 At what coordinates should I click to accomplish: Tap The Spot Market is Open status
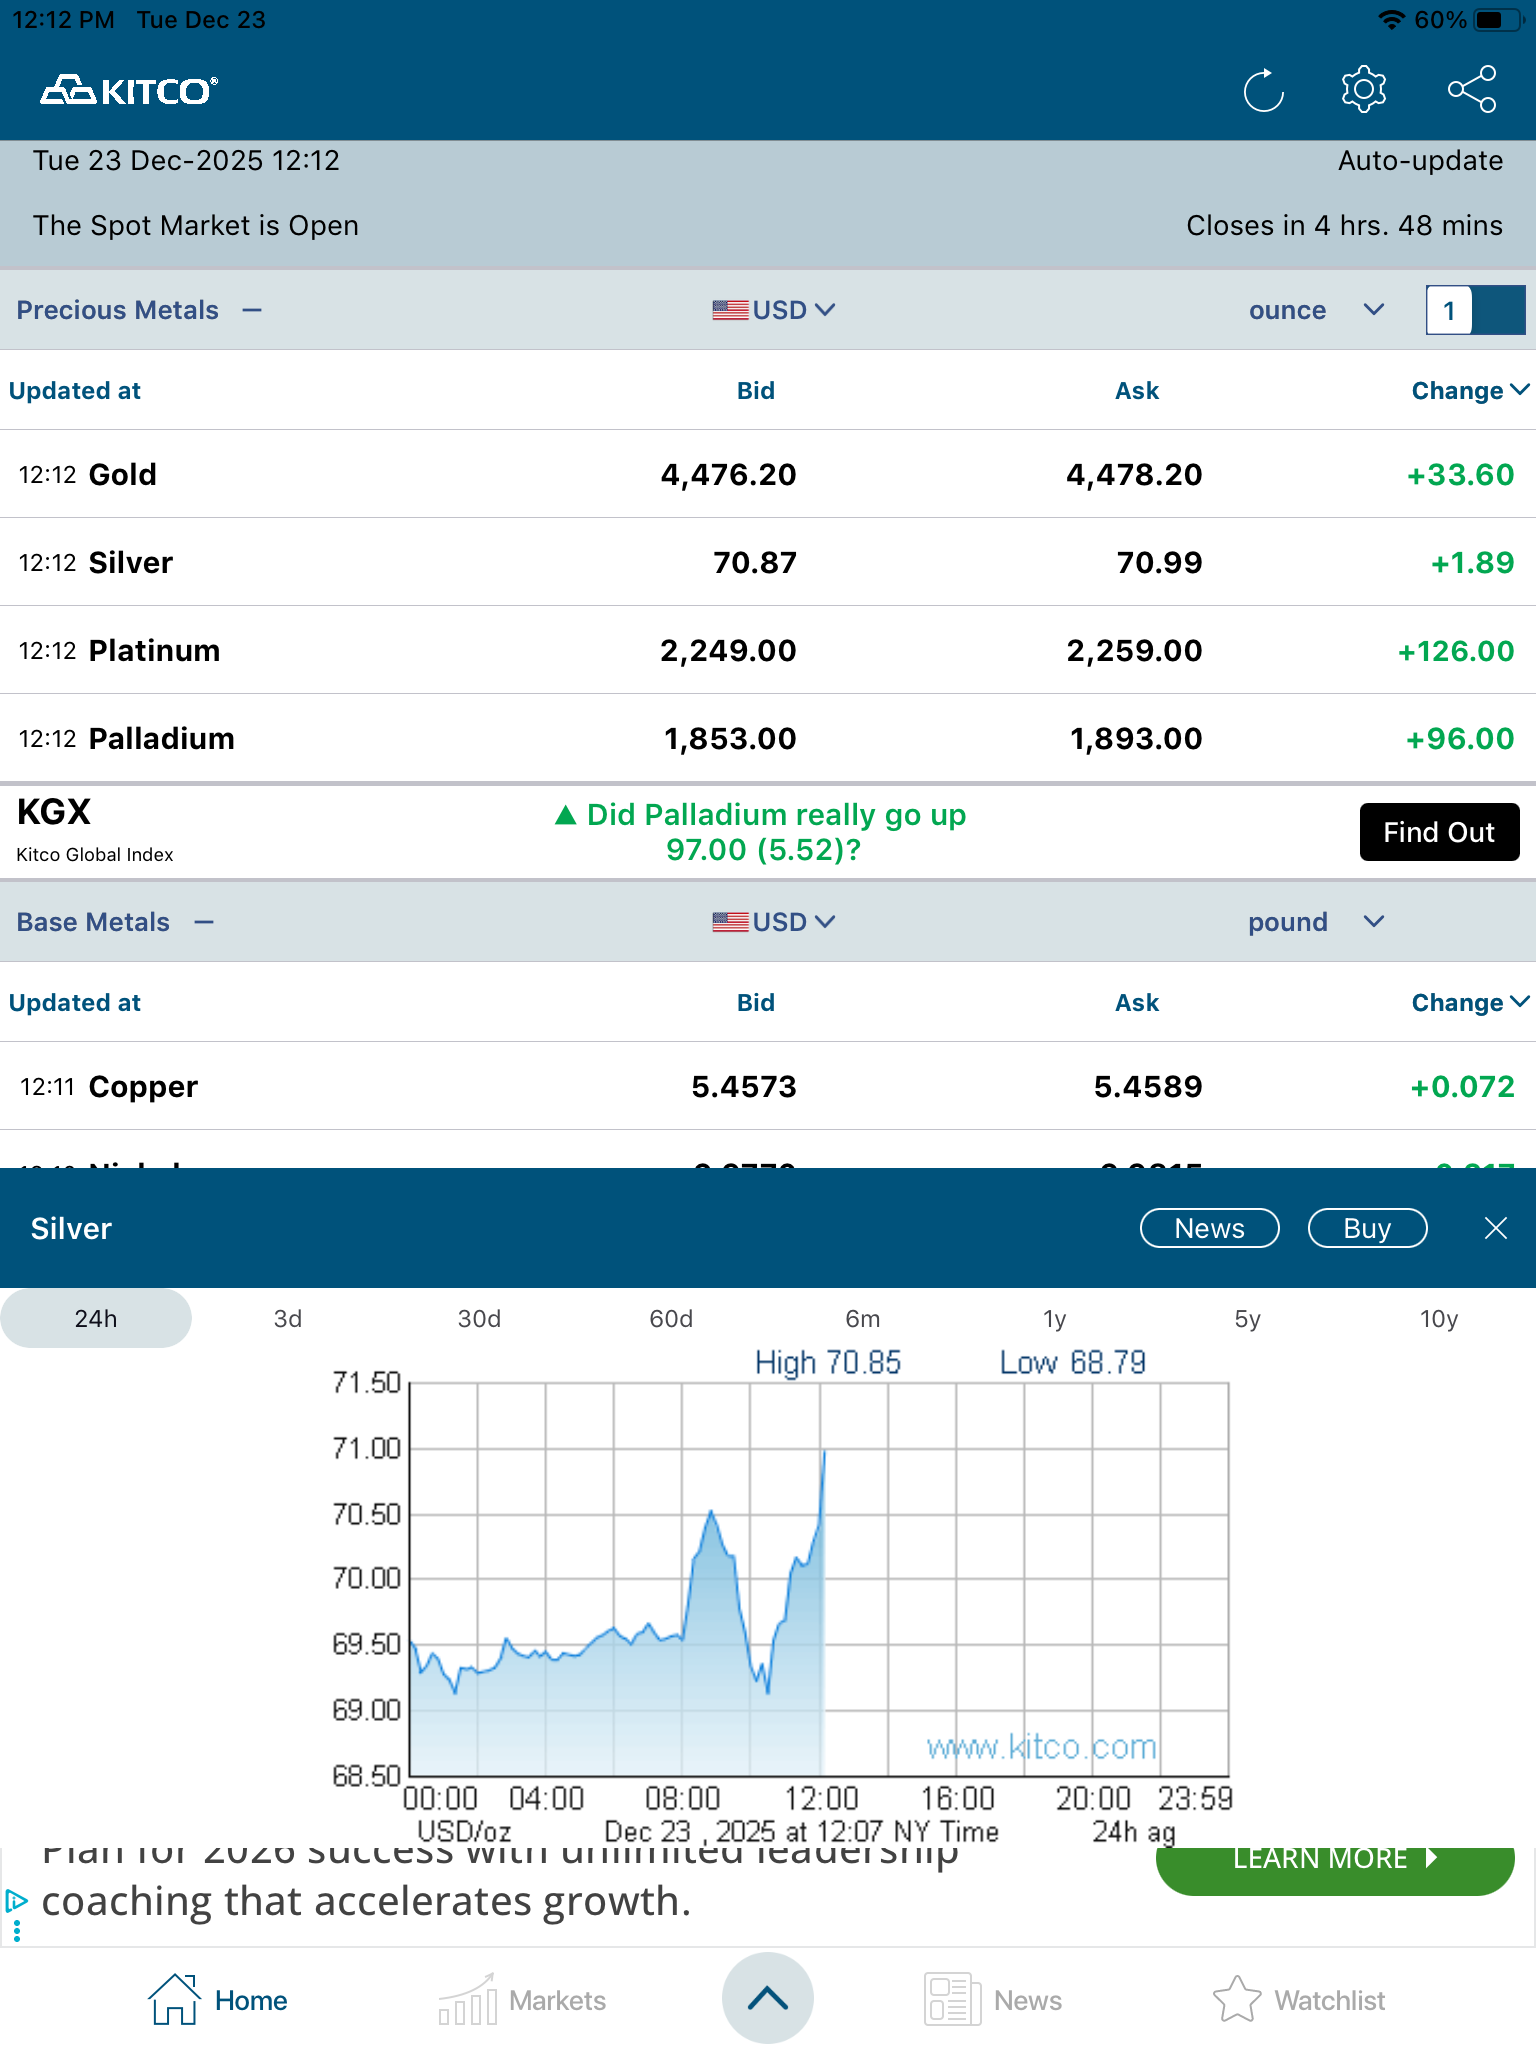tap(196, 225)
